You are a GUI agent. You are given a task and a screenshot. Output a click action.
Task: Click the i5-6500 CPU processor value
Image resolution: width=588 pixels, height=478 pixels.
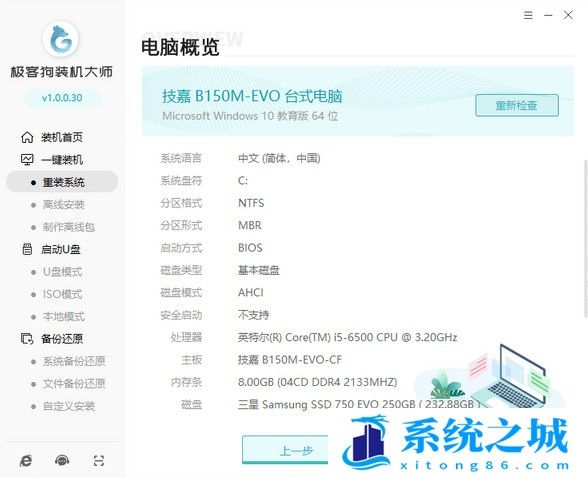click(x=347, y=337)
